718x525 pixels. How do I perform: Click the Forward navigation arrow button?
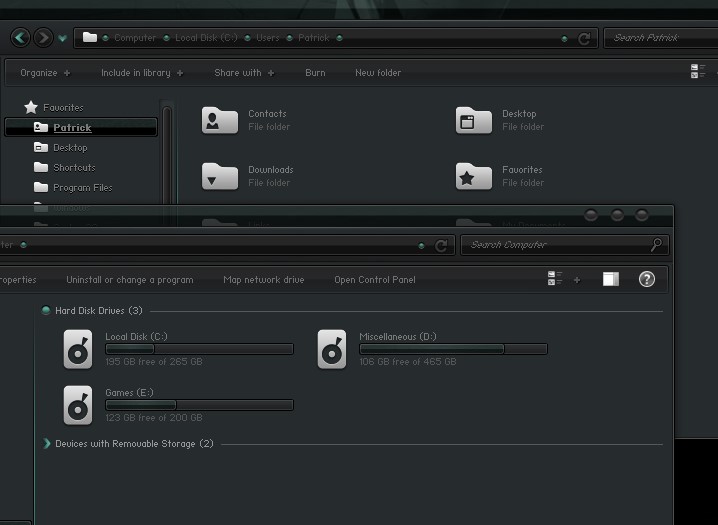pyautogui.click(x=43, y=38)
